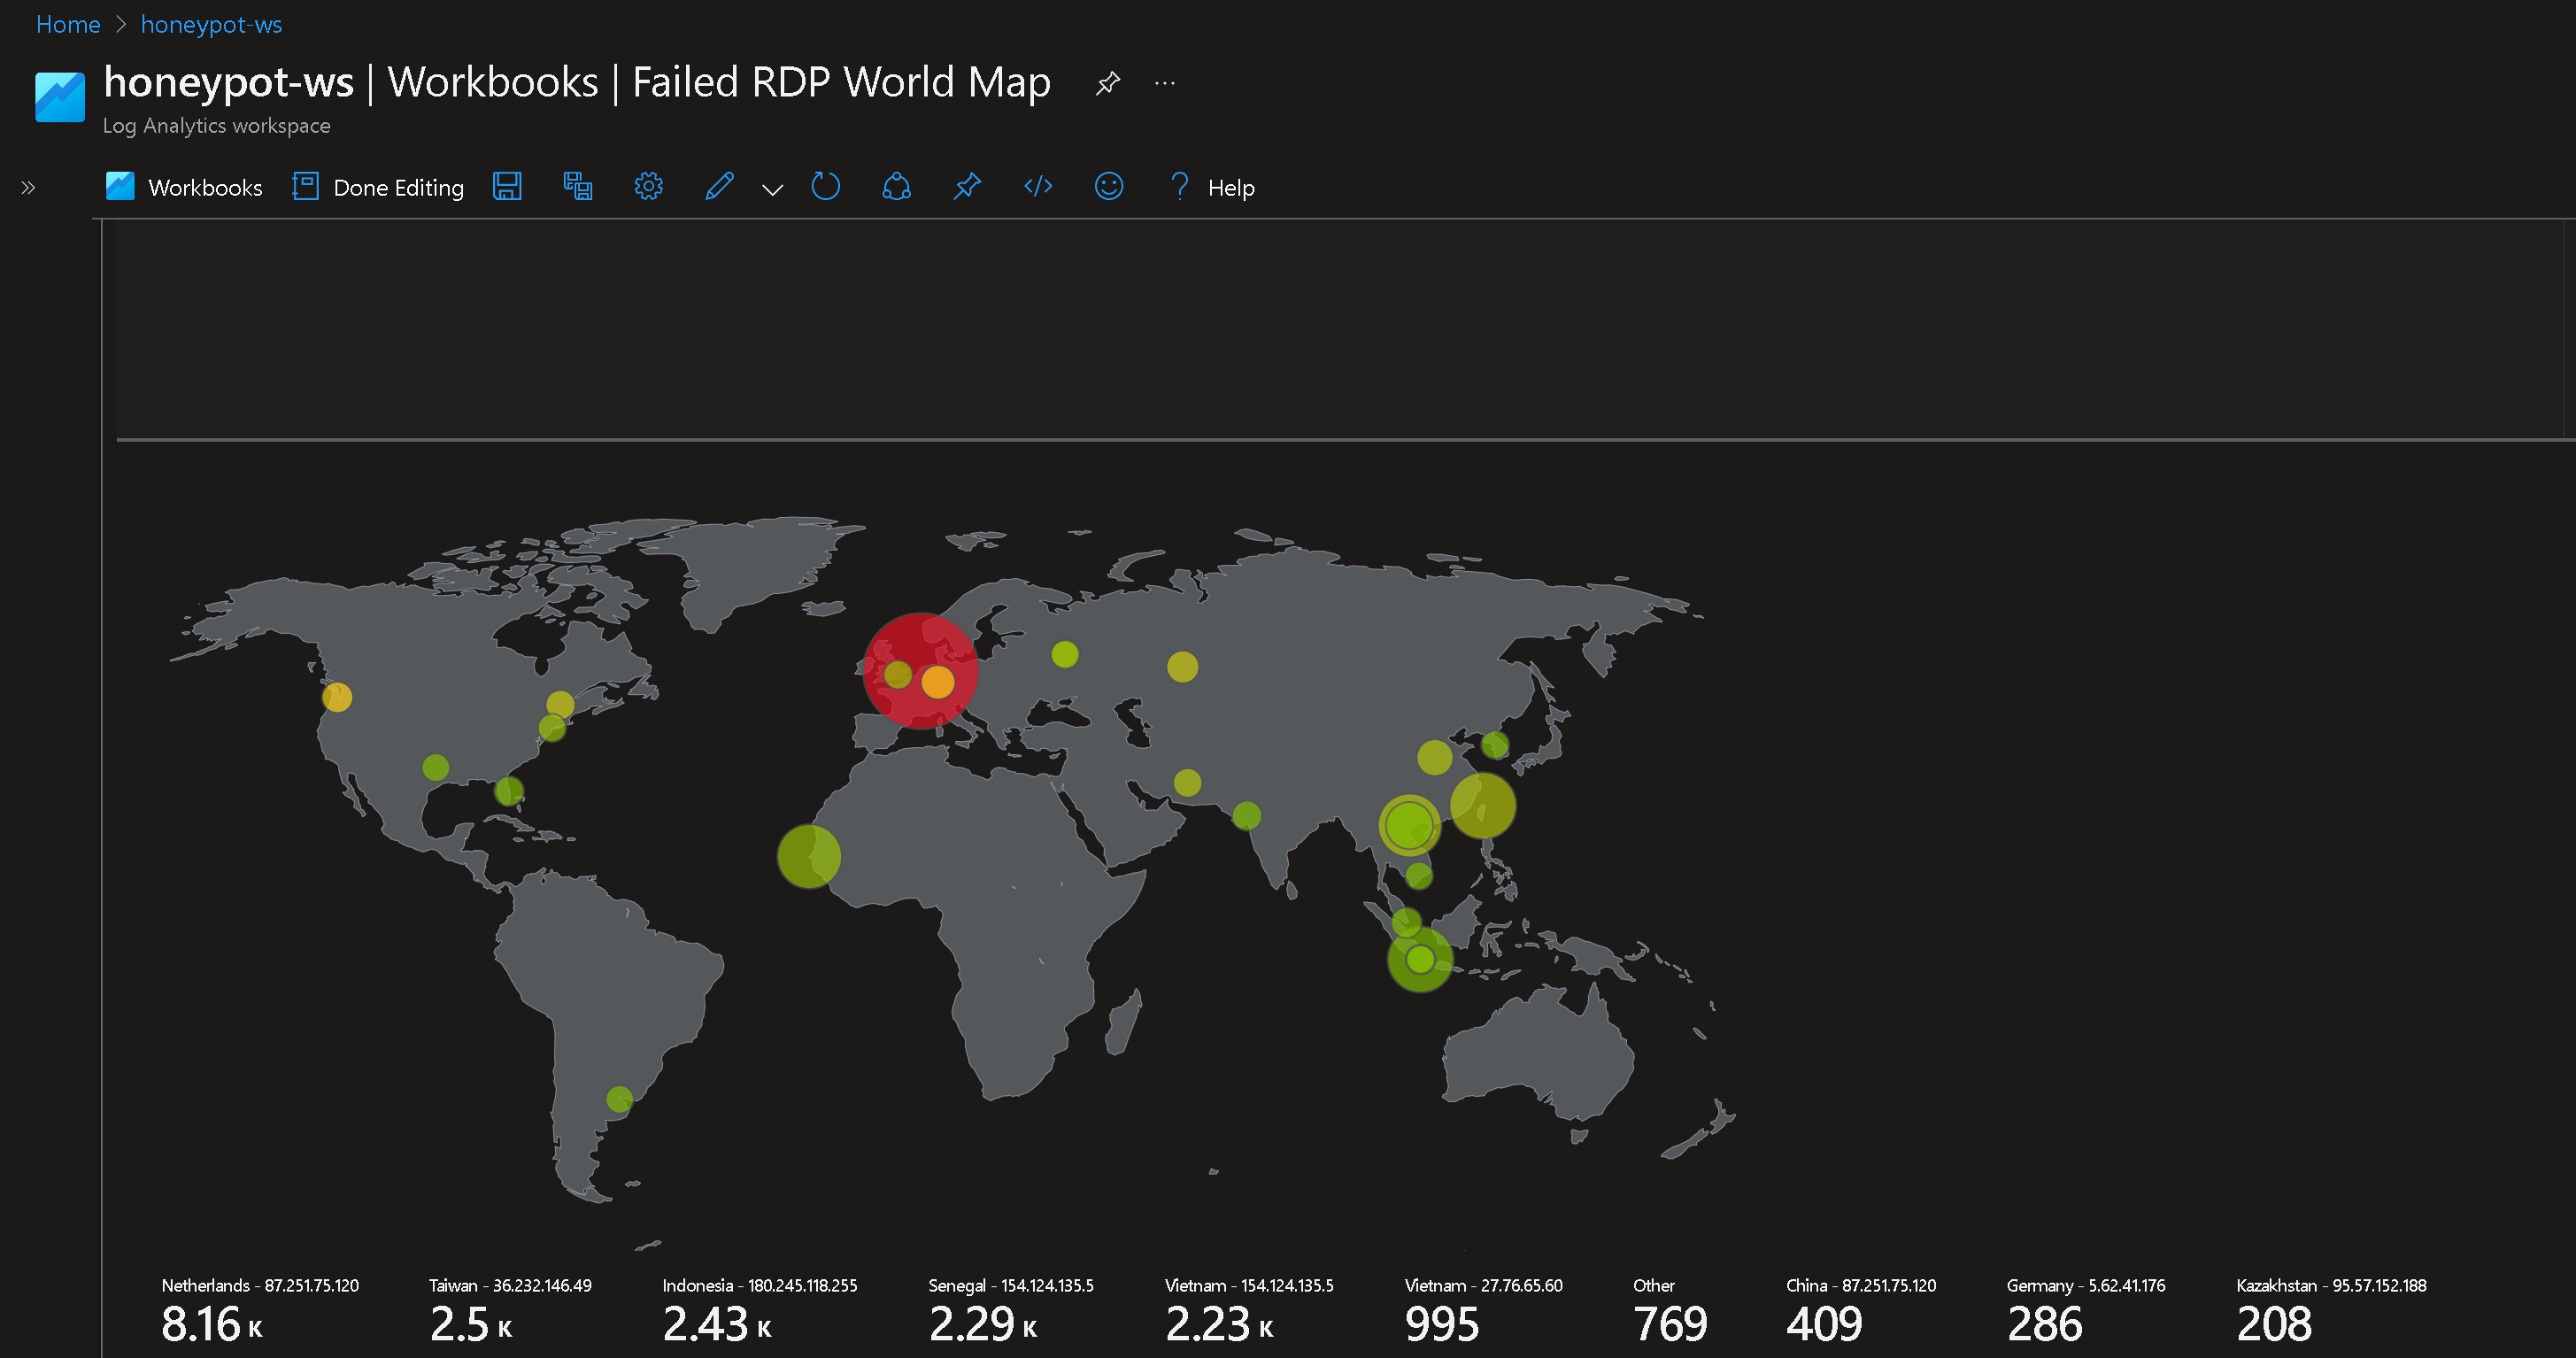The height and width of the screenshot is (1358, 2576).
Task: Expand the chevron dropdown beside the pencil icon
Action: (x=772, y=189)
